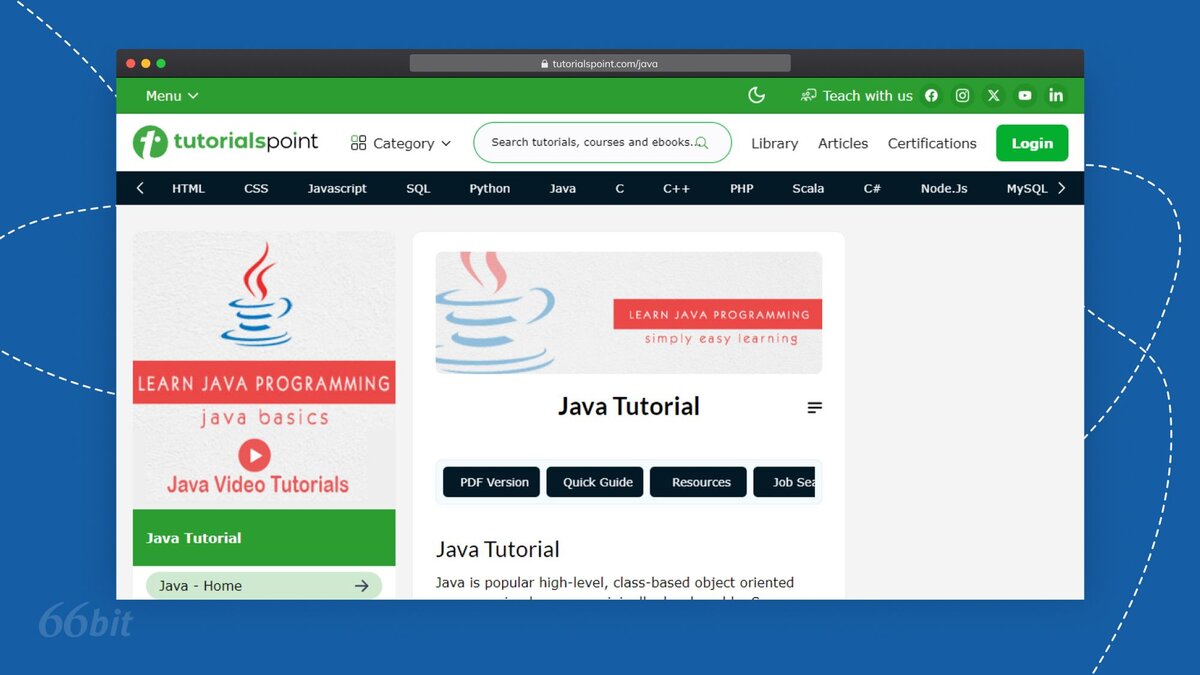Click the search magnifier icon
1200x675 pixels.
(701, 143)
